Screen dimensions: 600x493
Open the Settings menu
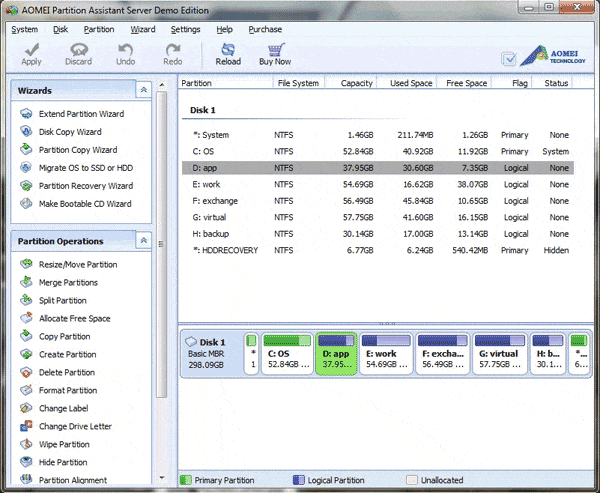(185, 29)
